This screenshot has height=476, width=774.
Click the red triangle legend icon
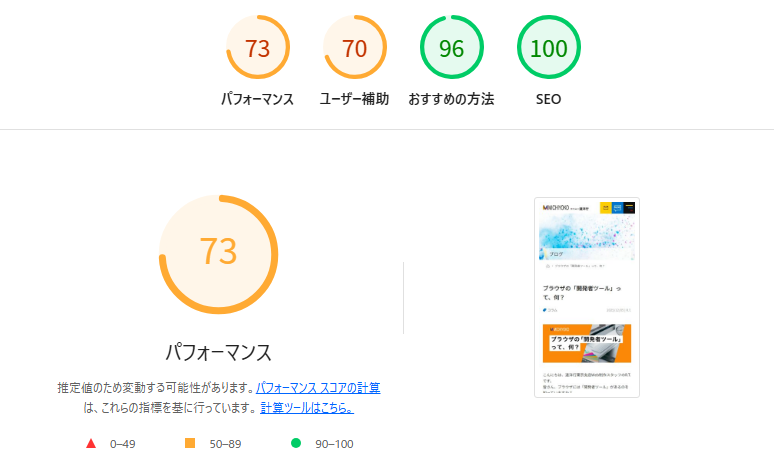pos(91,443)
